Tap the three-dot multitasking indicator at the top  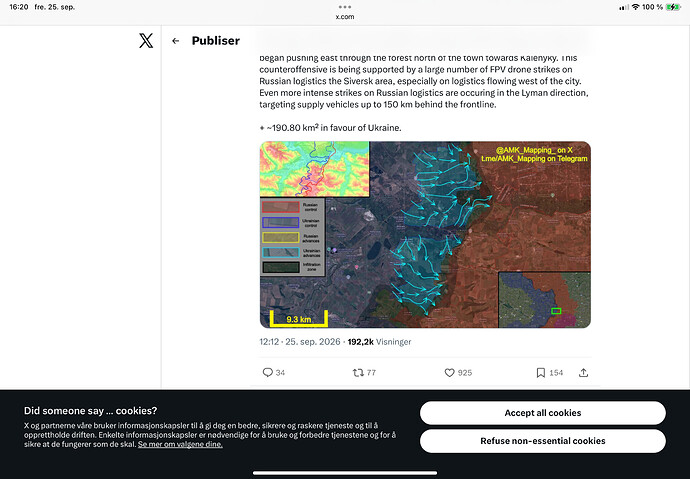345,7
